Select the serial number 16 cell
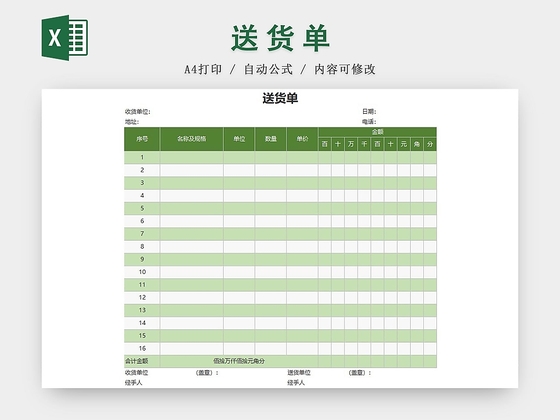 (x=142, y=349)
